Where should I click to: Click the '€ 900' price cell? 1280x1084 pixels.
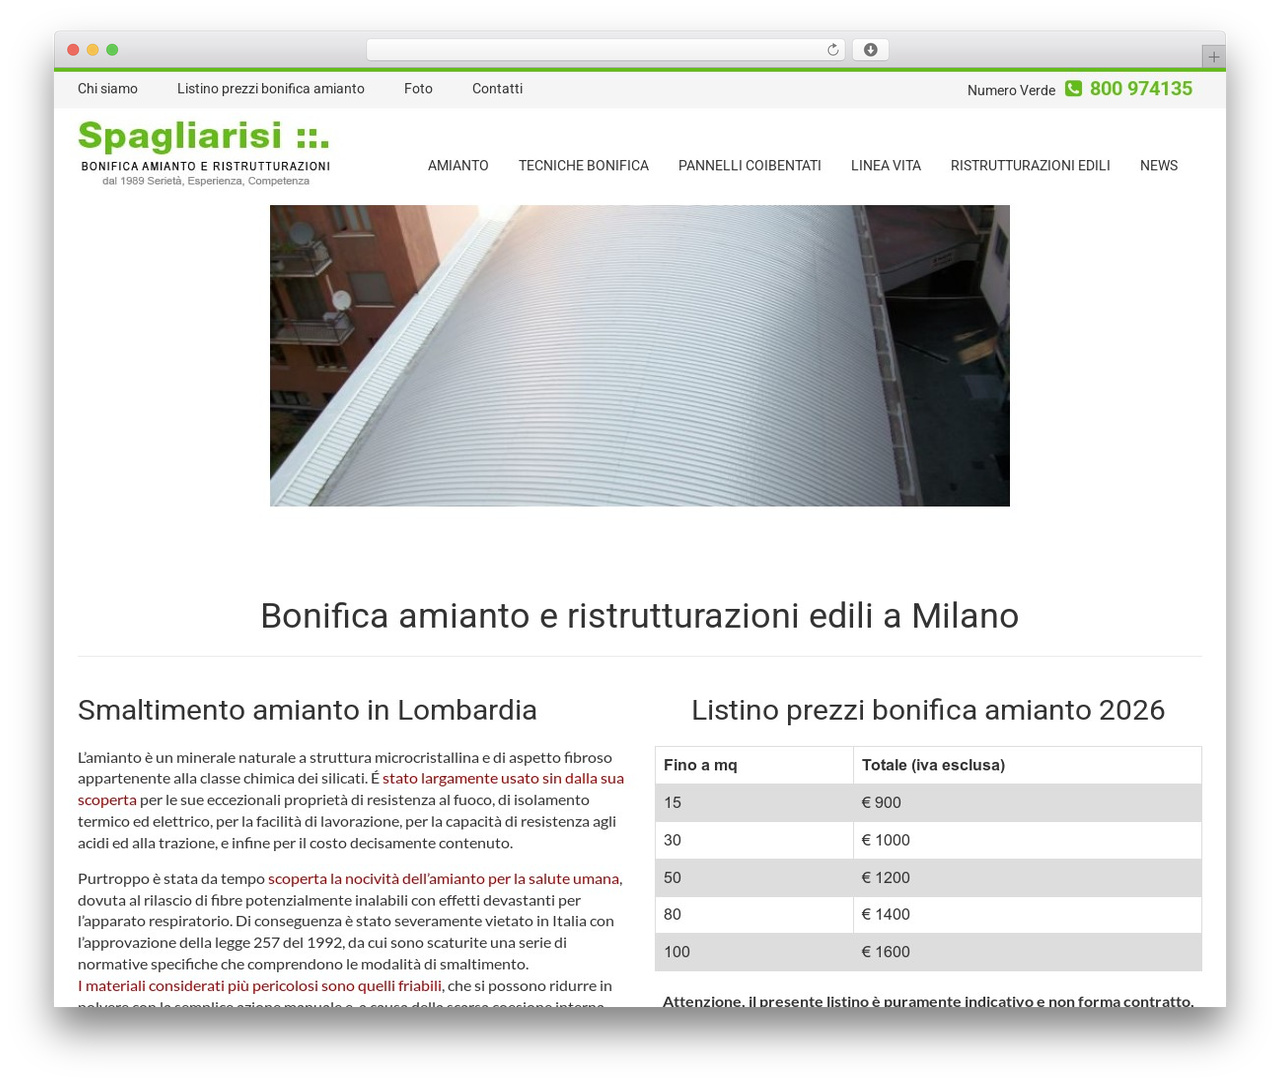1027,803
